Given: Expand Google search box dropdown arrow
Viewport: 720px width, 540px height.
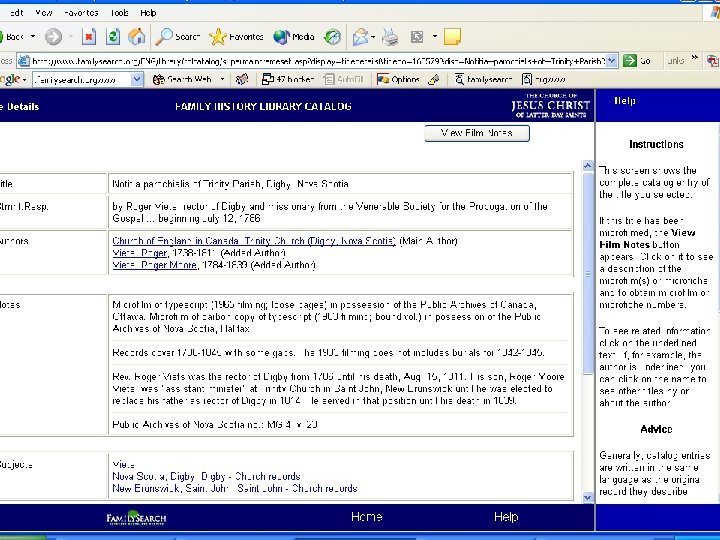Looking at the screenshot, I should point(137,80).
